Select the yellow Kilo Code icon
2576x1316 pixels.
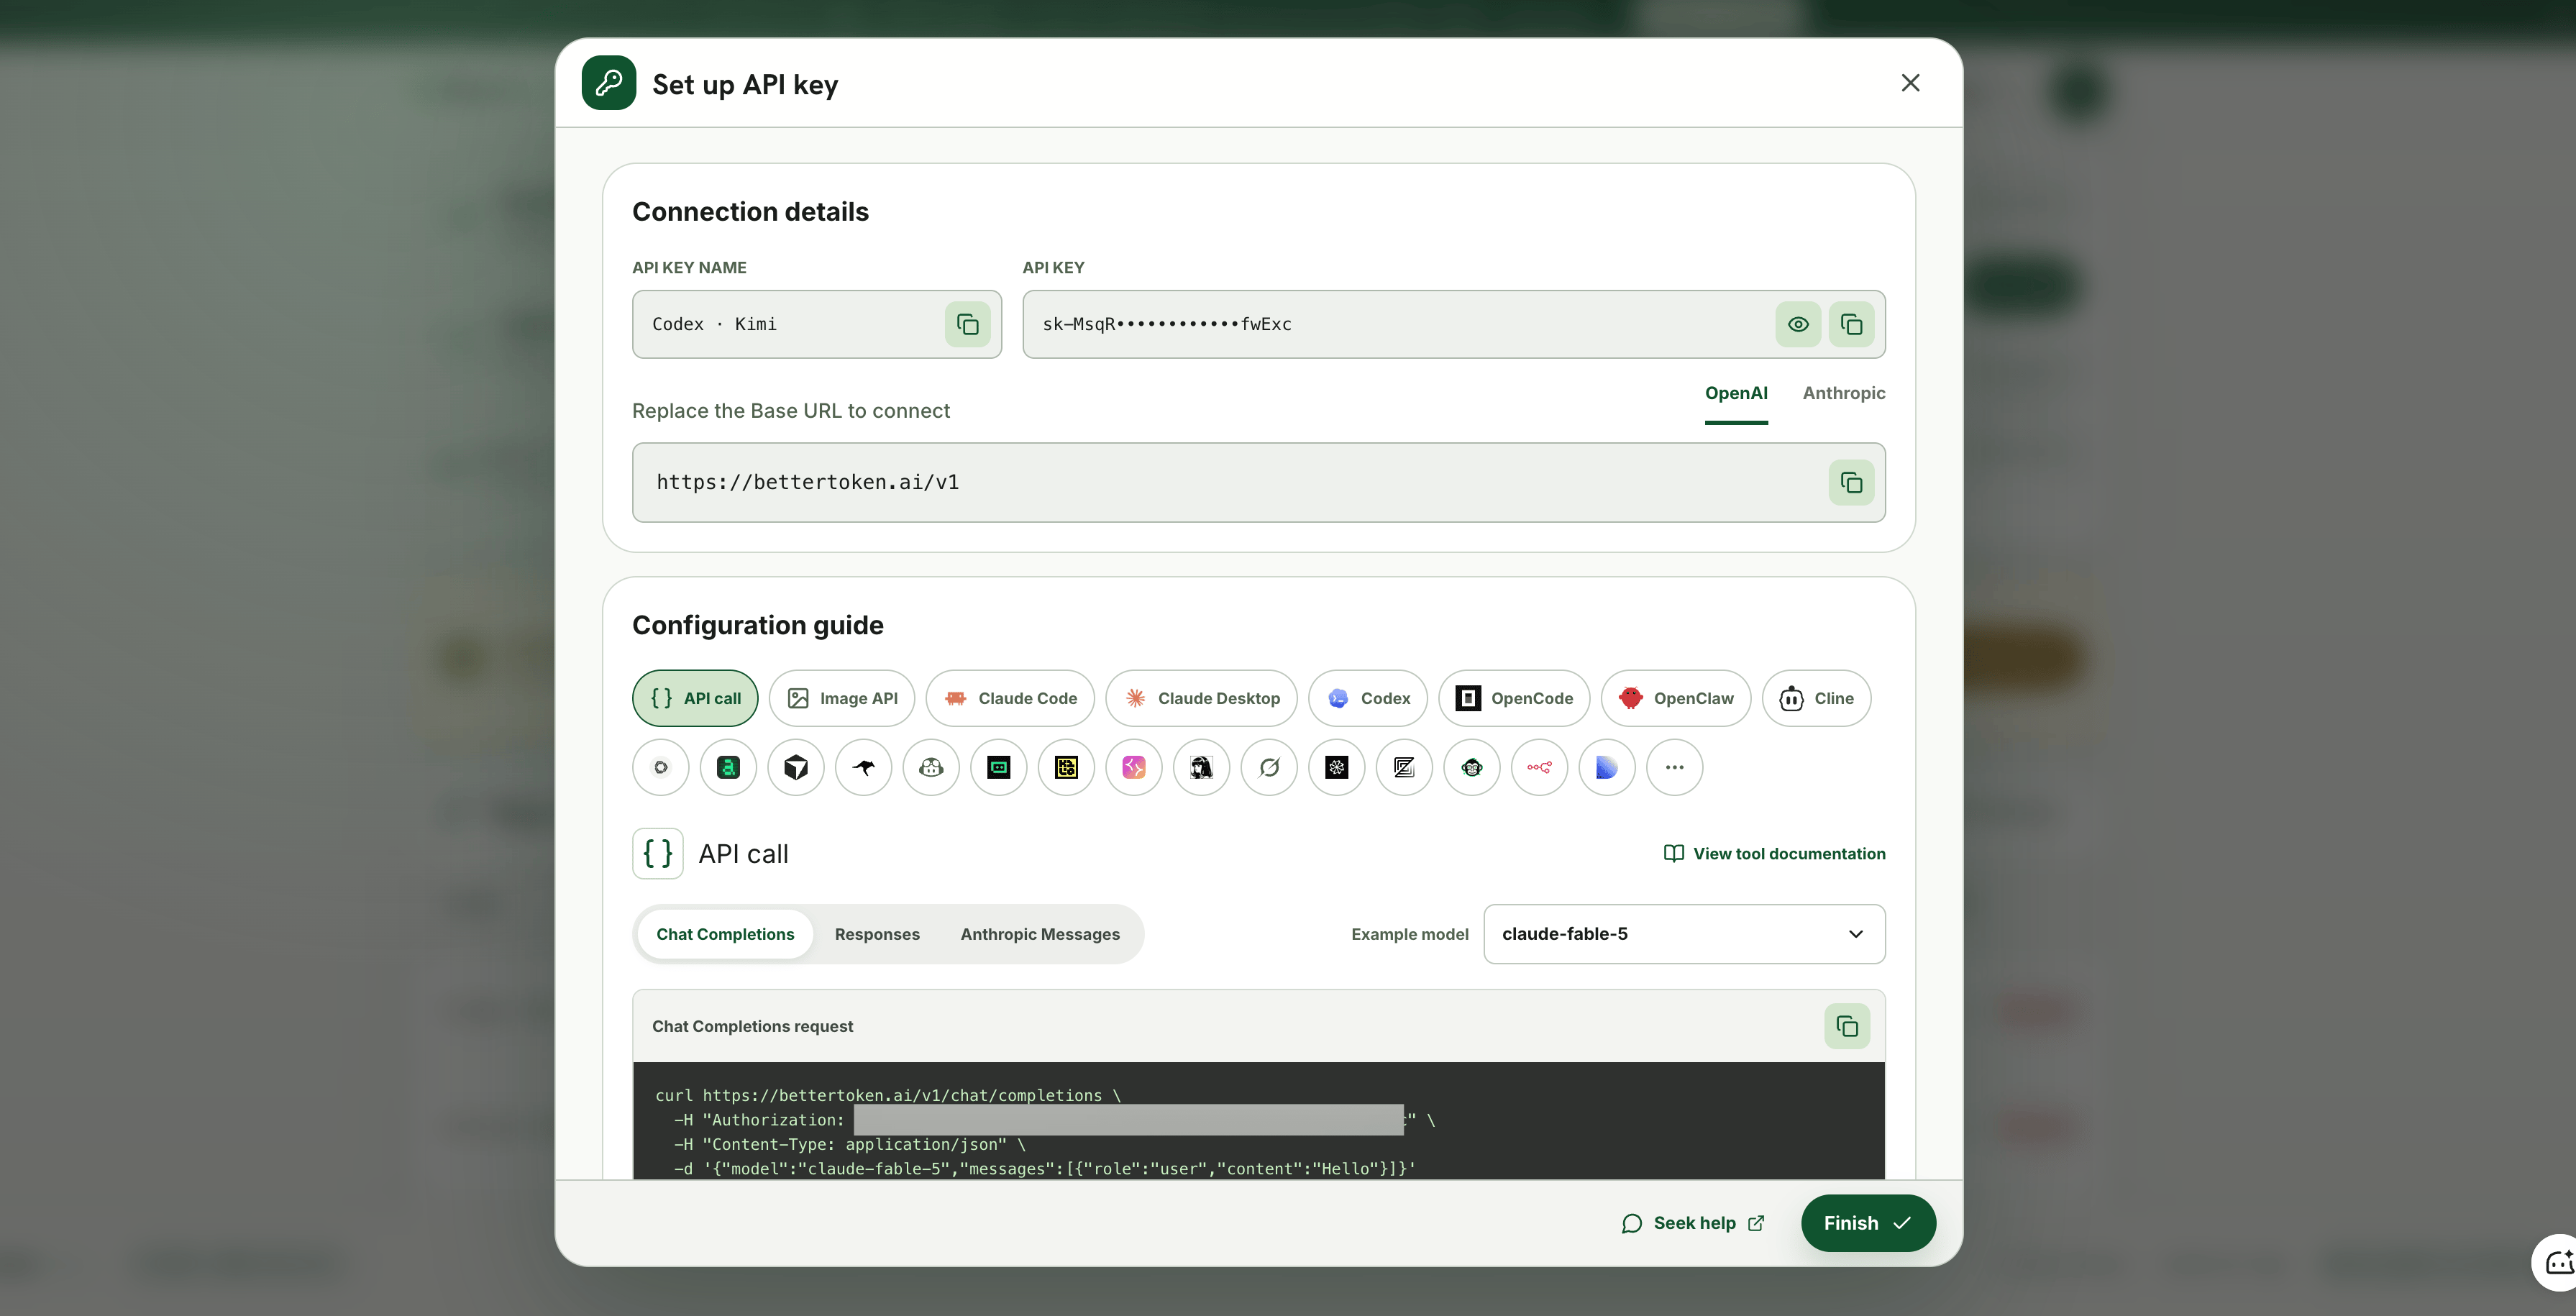tap(1066, 767)
